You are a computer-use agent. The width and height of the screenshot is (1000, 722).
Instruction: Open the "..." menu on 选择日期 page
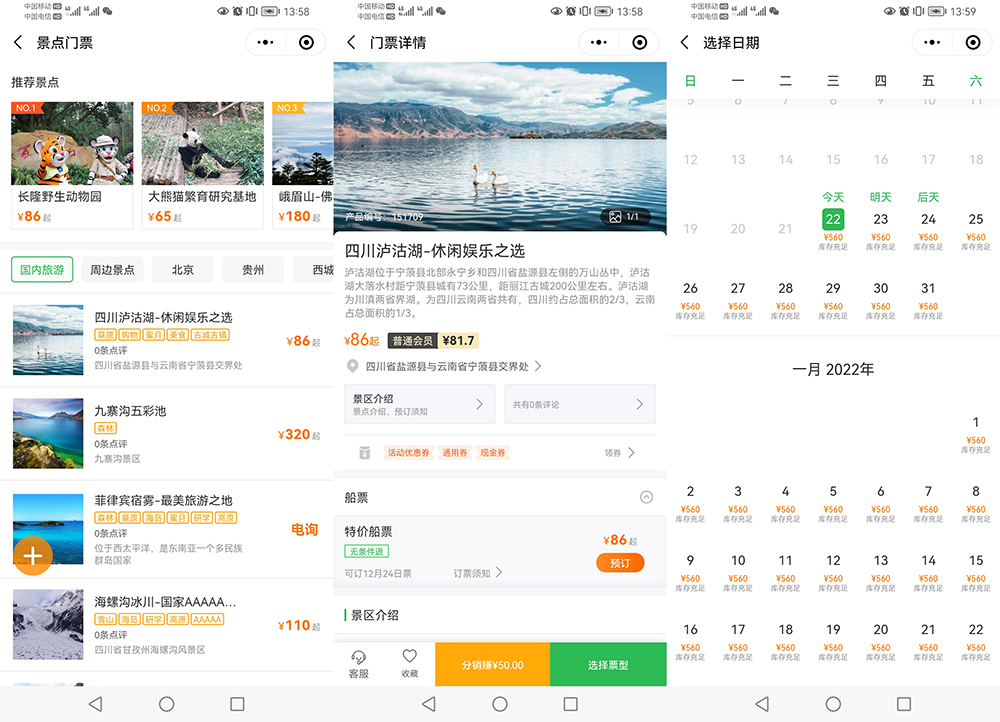coord(929,42)
